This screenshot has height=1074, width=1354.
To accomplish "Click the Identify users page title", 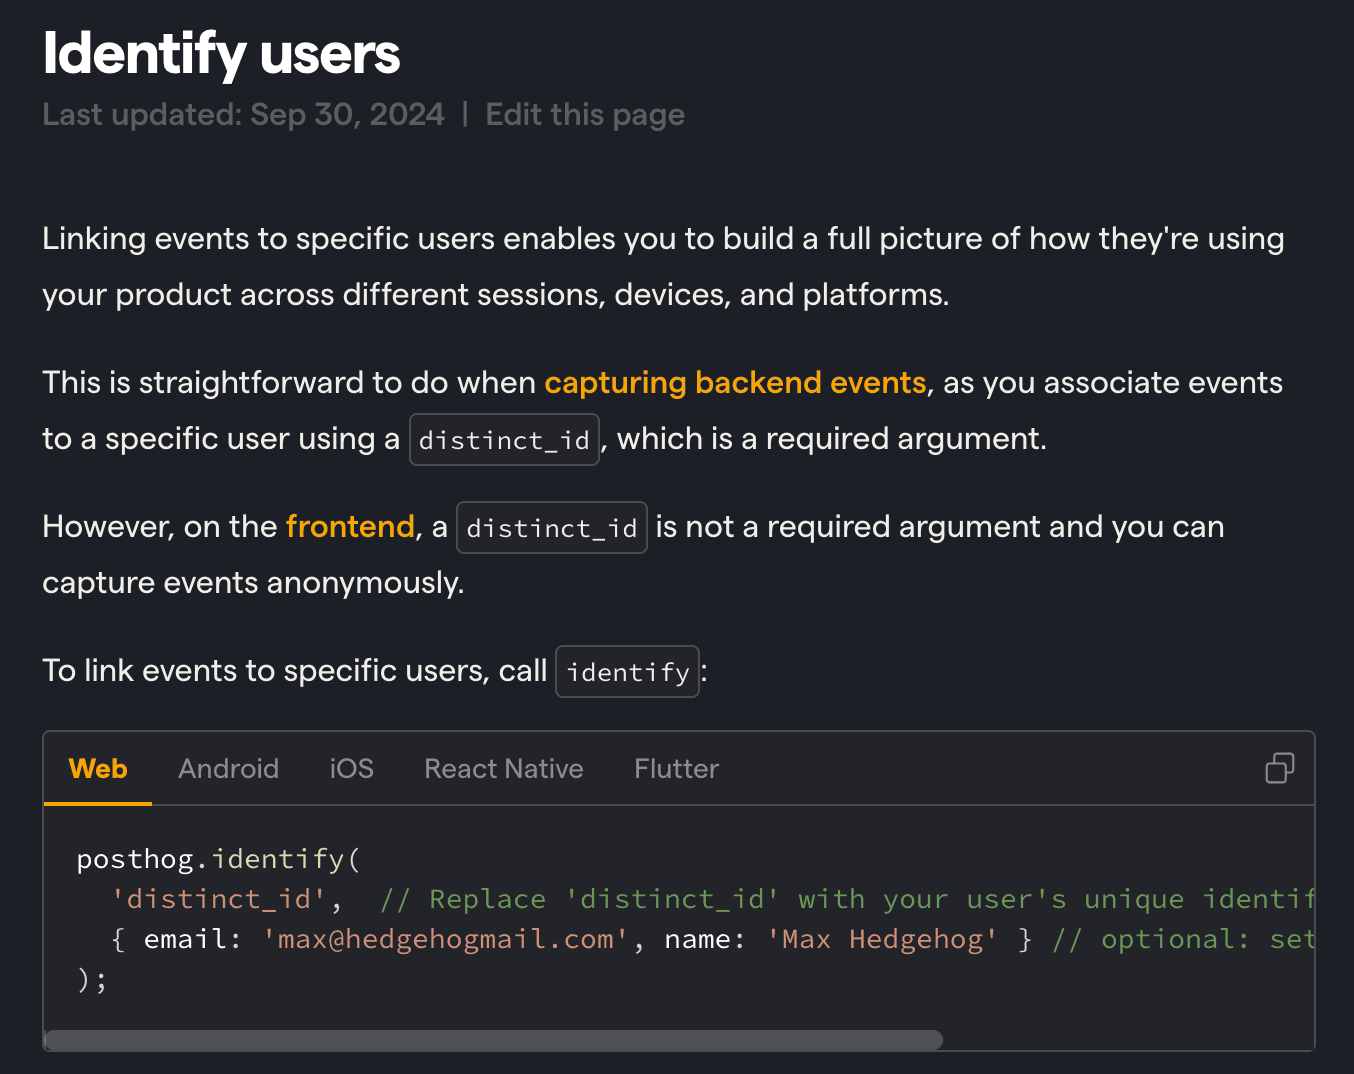I will tap(220, 55).
